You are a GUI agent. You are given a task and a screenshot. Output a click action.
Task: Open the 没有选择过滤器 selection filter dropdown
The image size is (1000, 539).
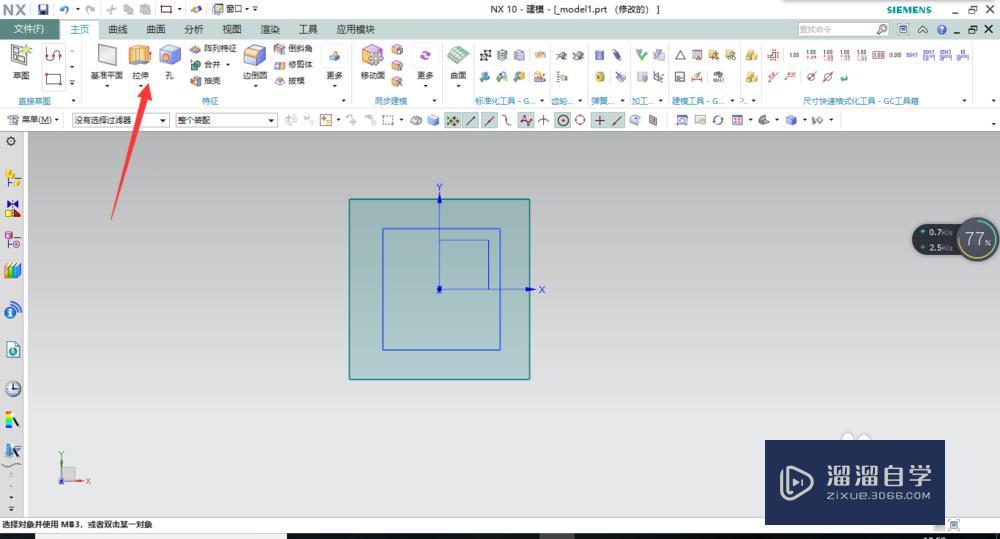coord(121,120)
